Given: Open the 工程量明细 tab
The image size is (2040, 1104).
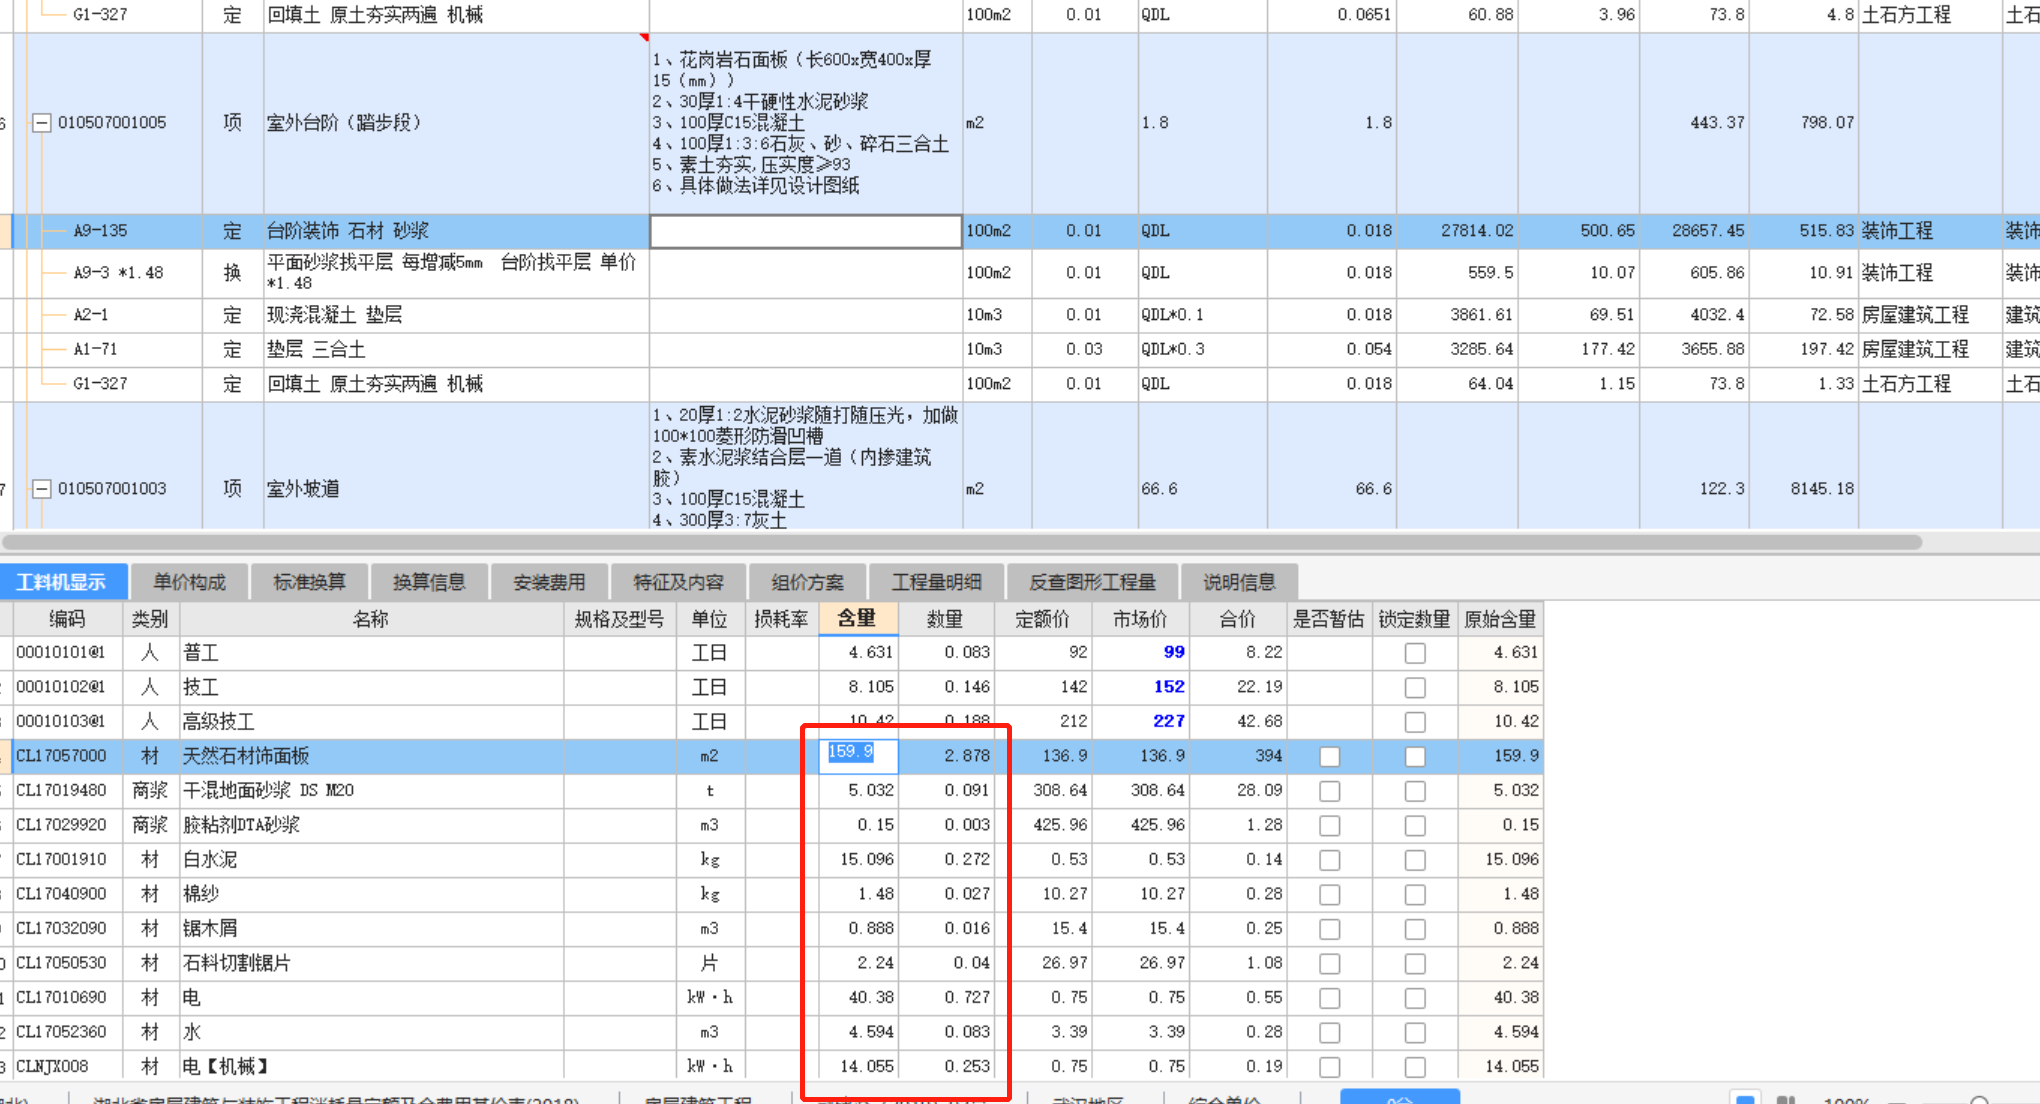Looking at the screenshot, I should (936, 582).
